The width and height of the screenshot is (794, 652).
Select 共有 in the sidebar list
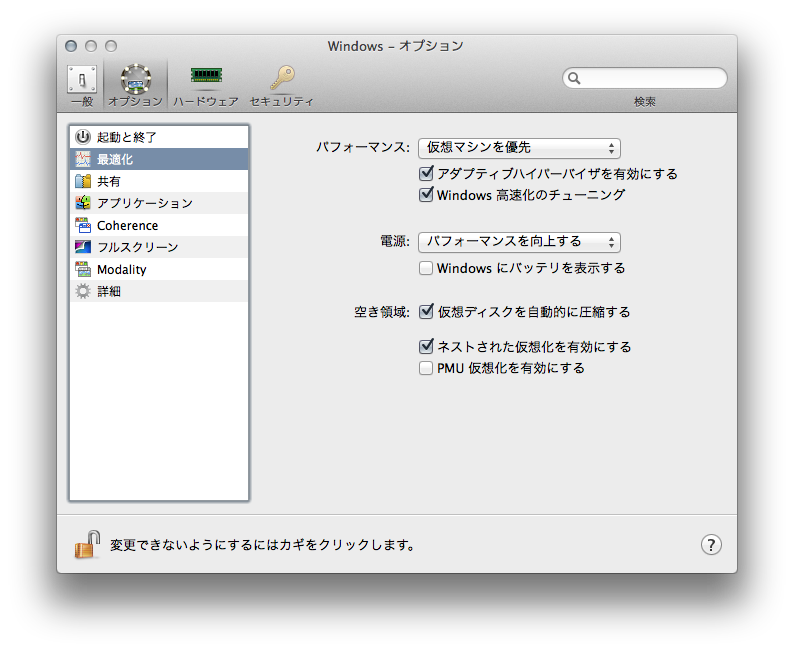click(x=159, y=181)
